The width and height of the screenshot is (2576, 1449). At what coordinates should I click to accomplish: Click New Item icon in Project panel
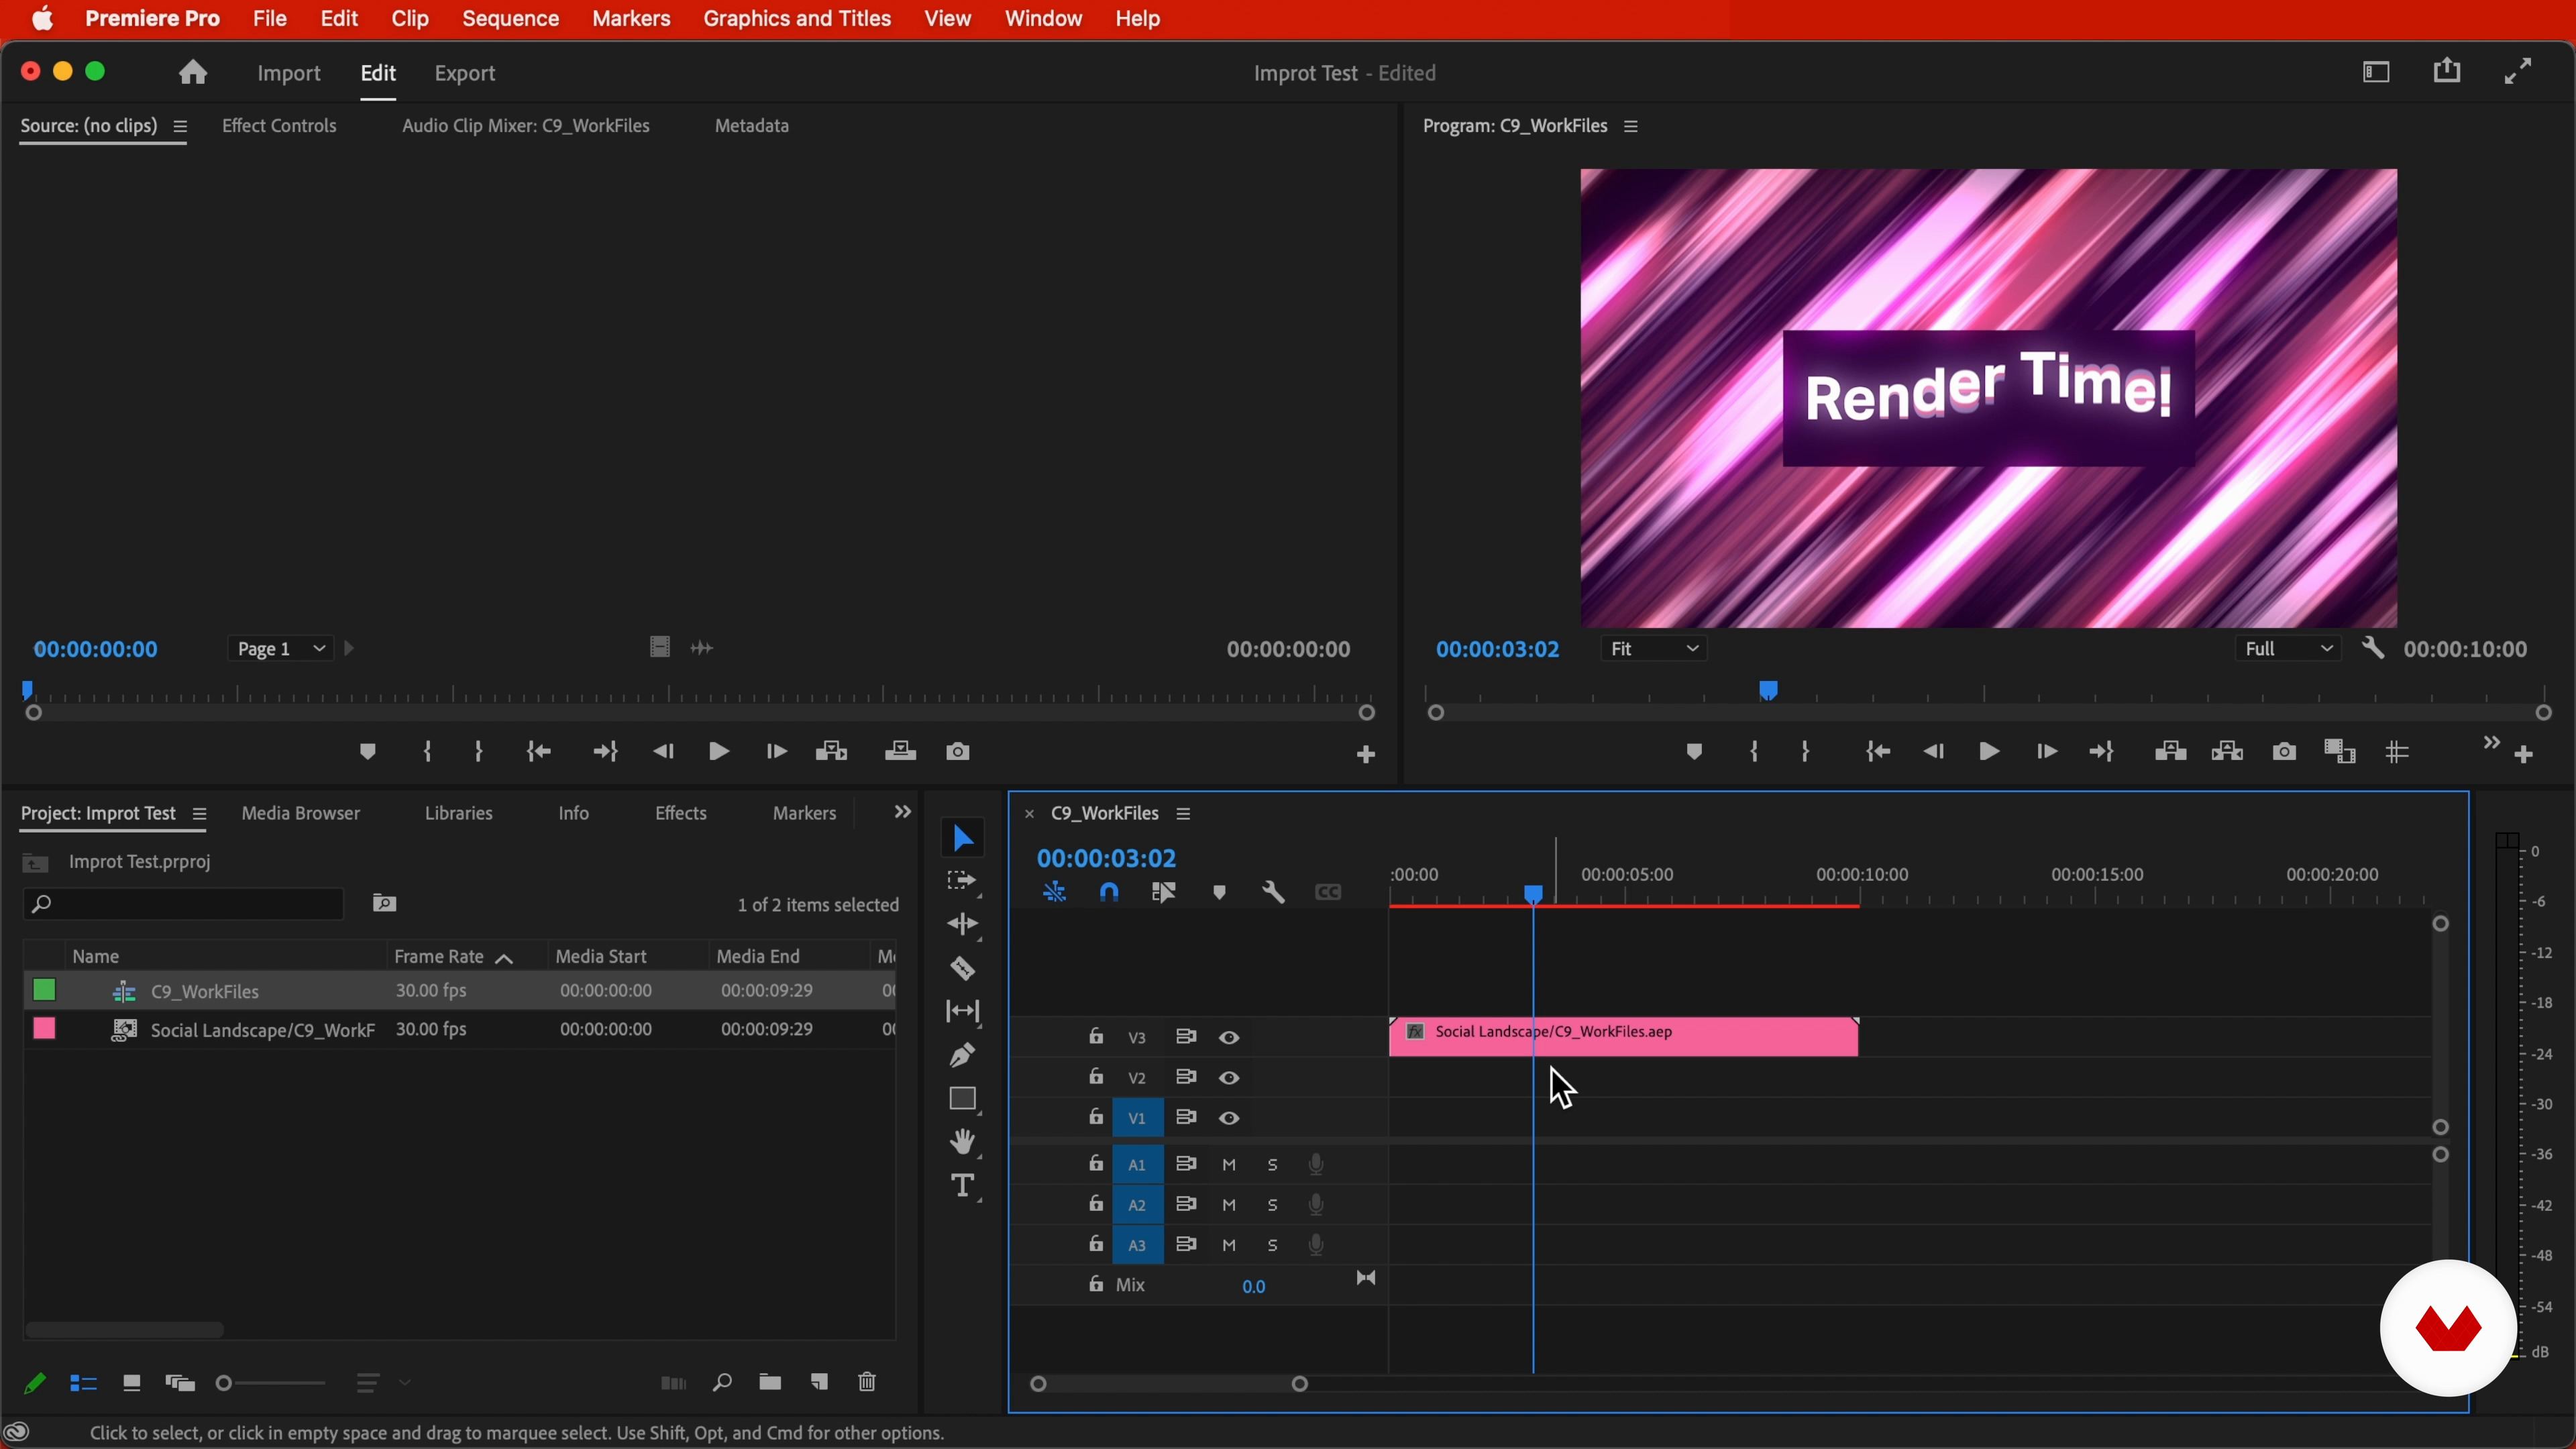point(819,1383)
